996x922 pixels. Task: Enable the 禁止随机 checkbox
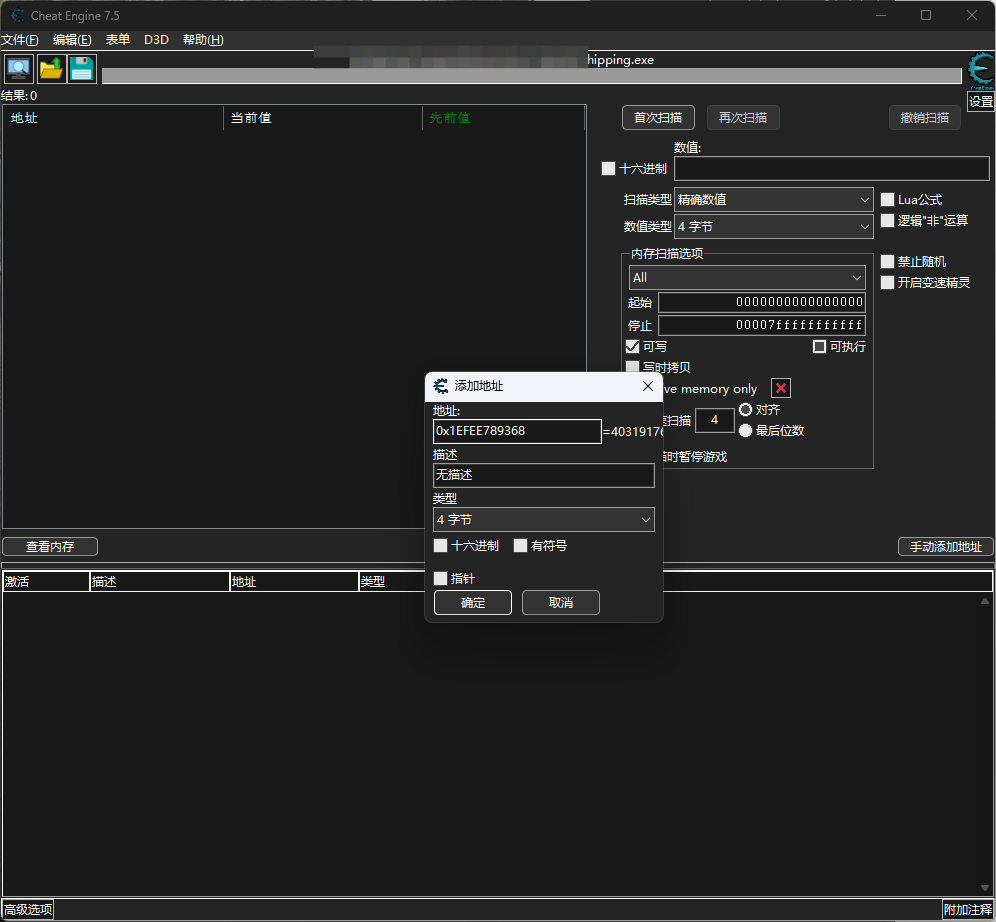(x=887, y=262)
